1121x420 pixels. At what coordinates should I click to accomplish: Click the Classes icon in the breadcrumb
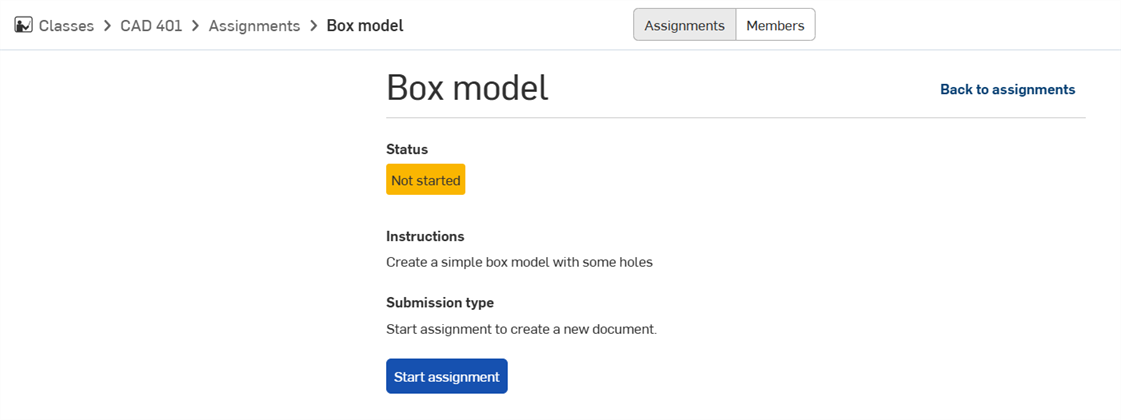(x=23, y=25)
